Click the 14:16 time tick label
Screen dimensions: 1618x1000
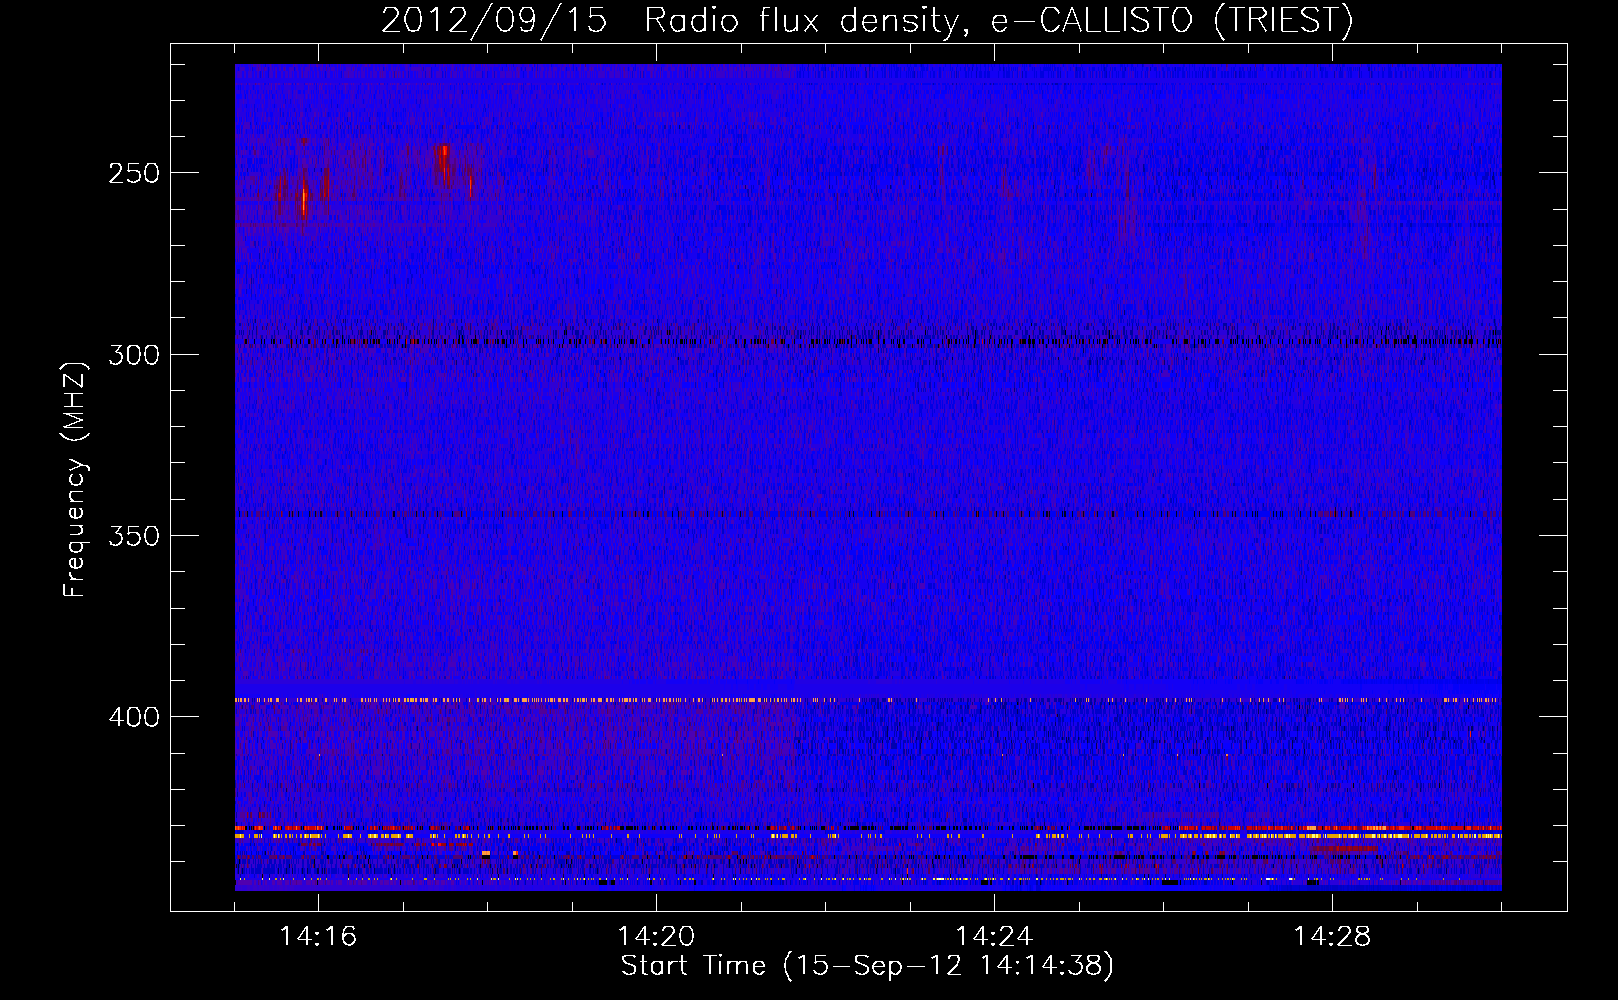[318, 937]
